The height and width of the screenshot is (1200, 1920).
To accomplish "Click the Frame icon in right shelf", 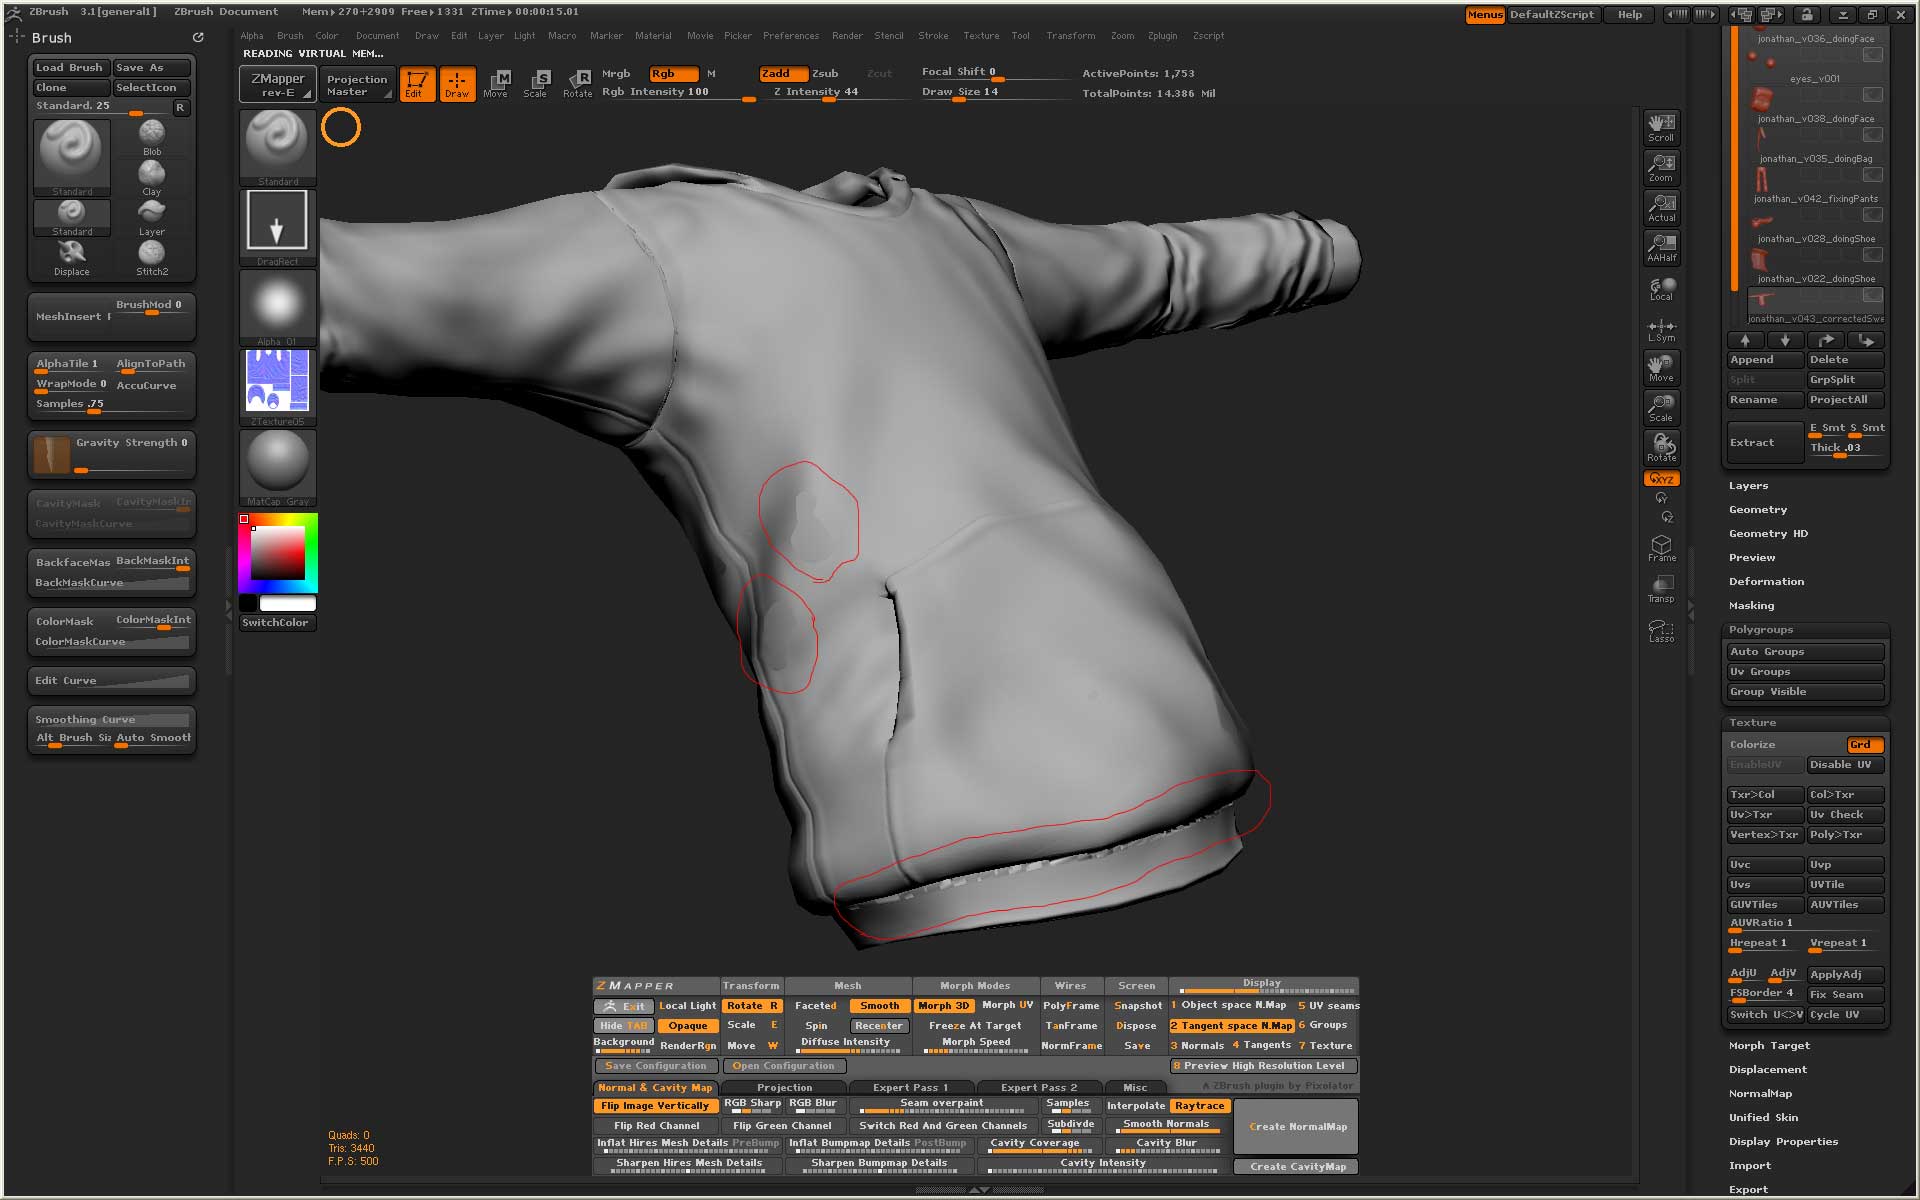I will tap(1661, 548).
